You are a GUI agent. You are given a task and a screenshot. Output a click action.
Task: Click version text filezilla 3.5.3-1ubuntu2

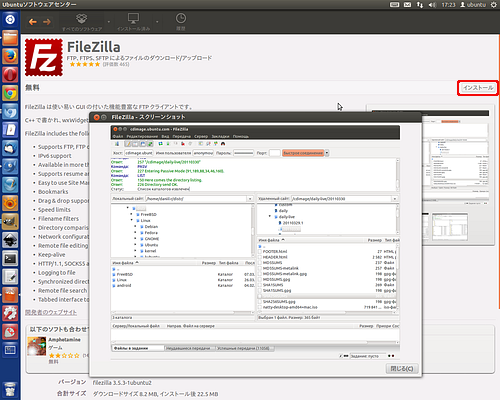(x=122, y=383)
